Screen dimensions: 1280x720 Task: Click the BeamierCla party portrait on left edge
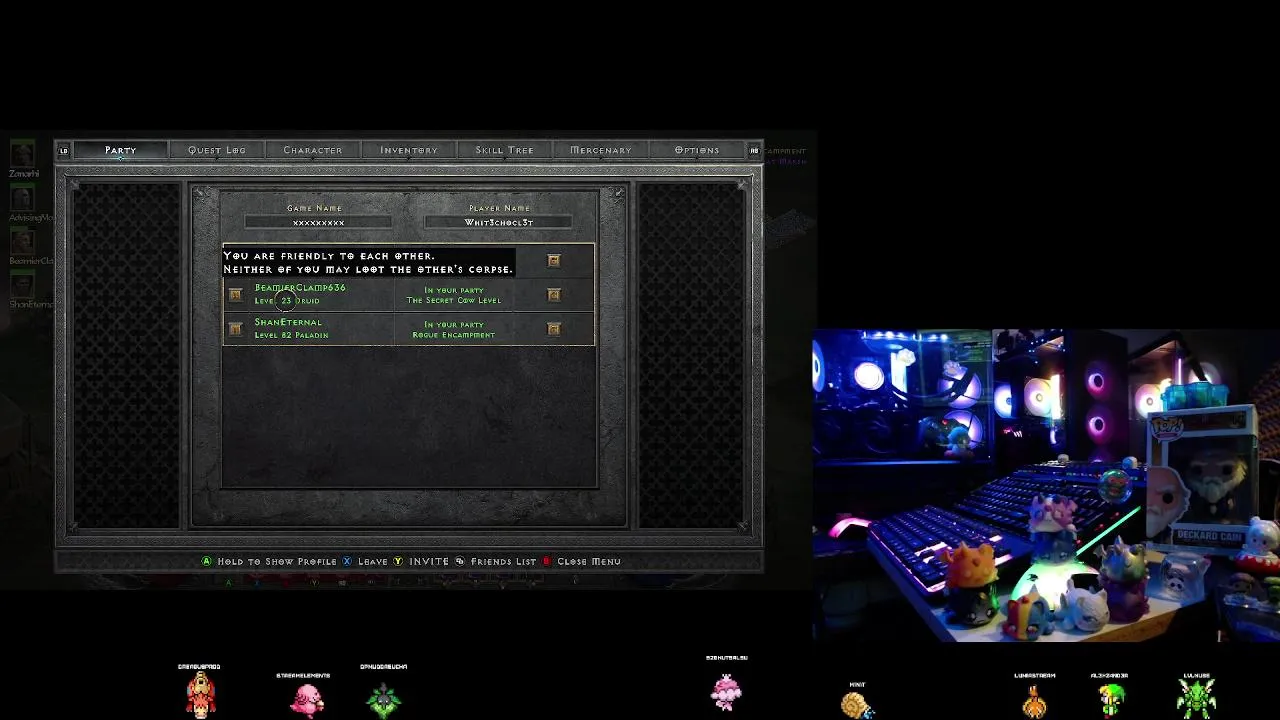[x=22, y=241]
